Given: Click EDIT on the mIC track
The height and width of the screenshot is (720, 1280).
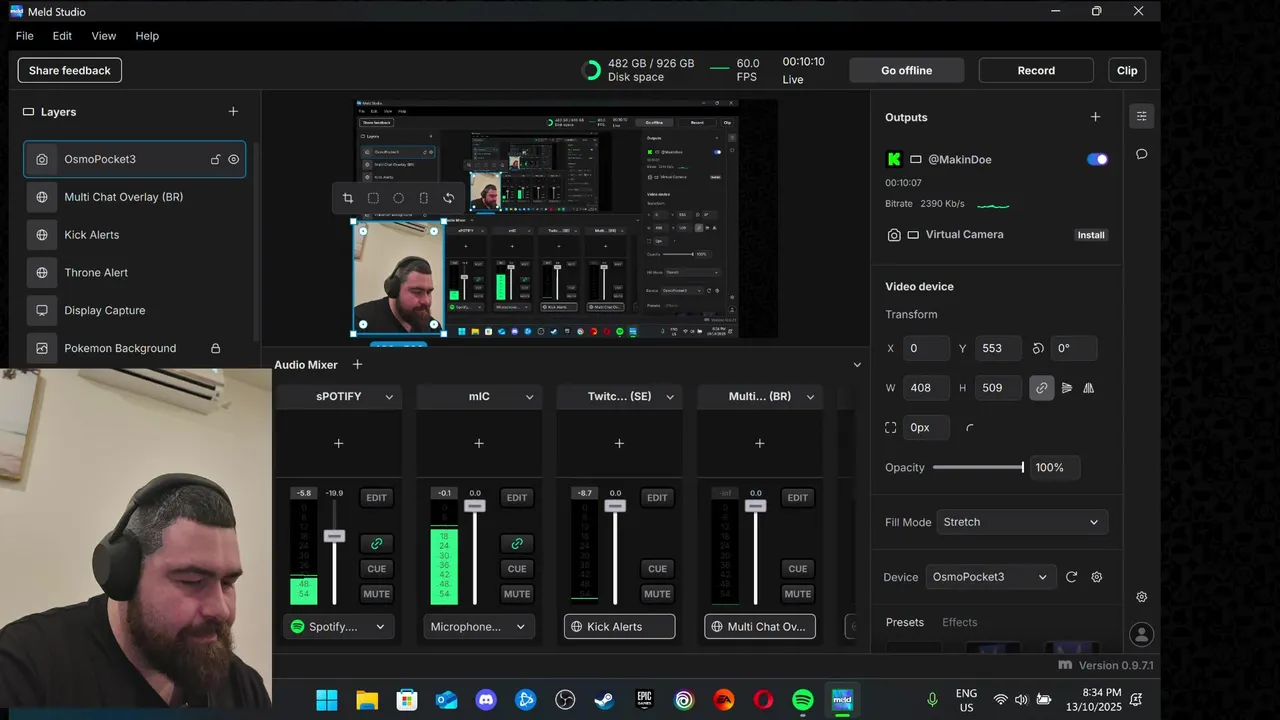Looking at the screenshot, I should click(517, 498).
